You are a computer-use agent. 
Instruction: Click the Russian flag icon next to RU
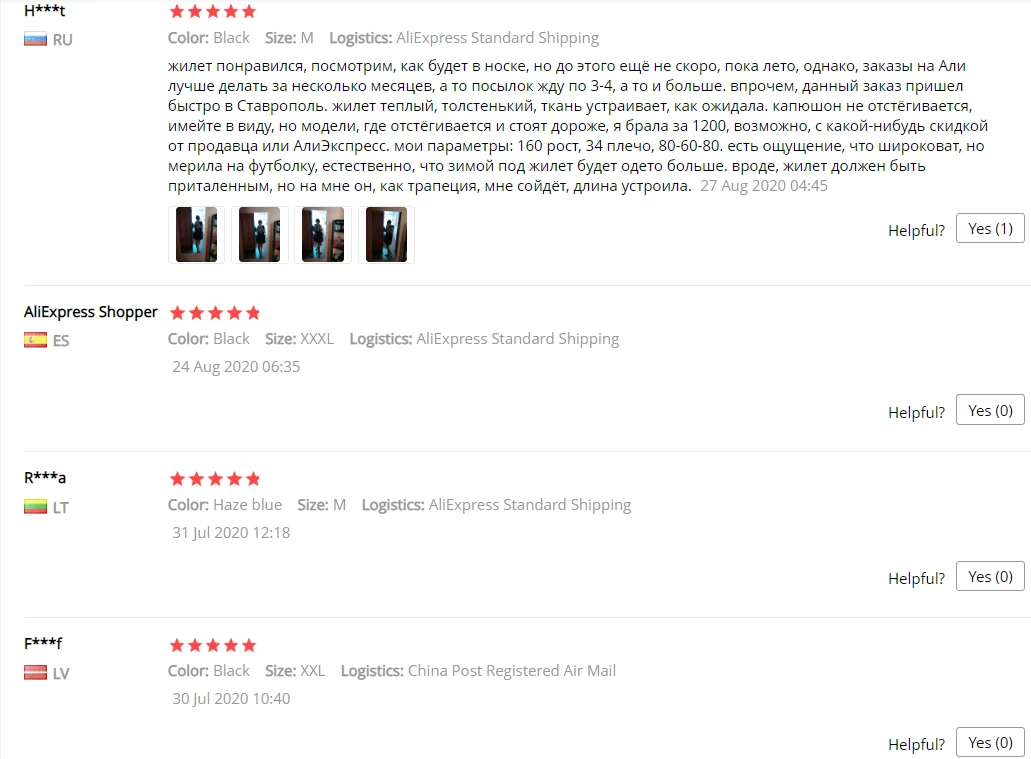(35, 39)
